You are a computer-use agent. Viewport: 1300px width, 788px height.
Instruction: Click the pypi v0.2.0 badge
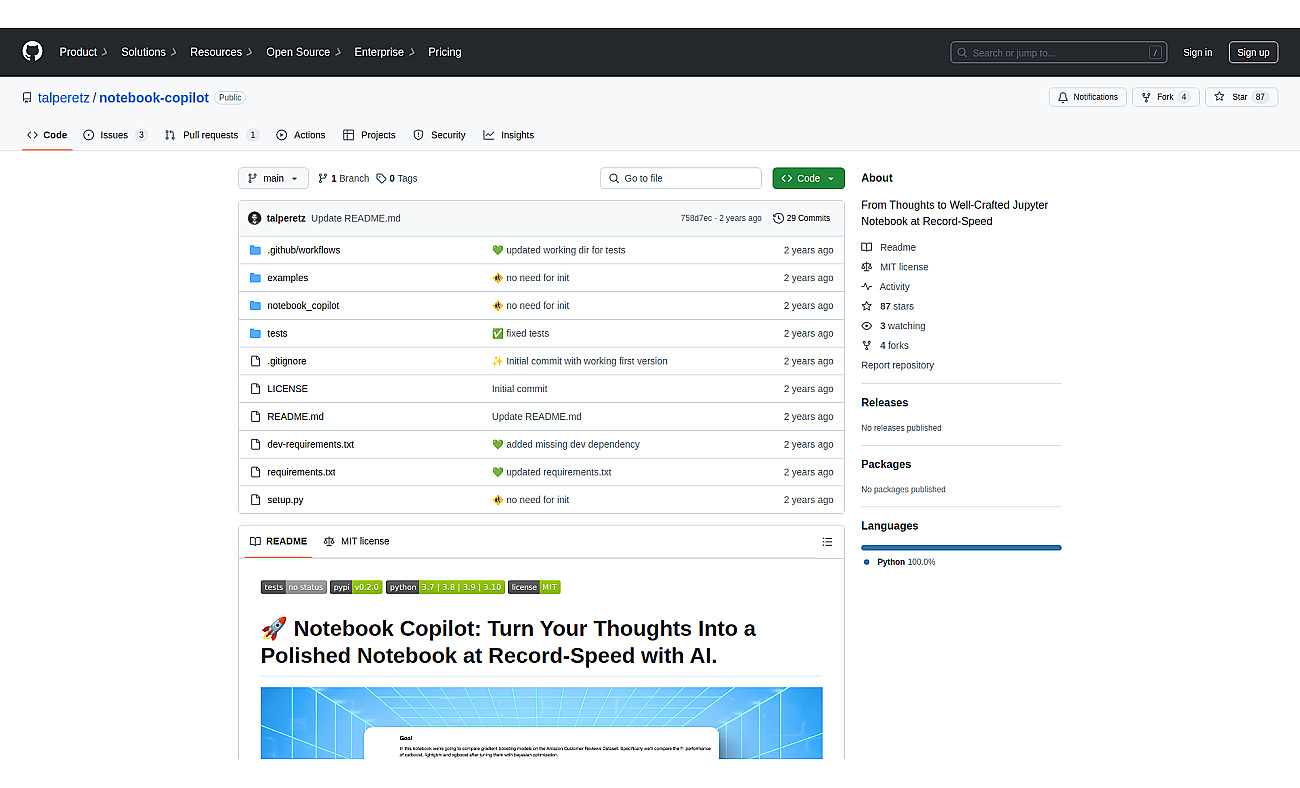point(356,587)
